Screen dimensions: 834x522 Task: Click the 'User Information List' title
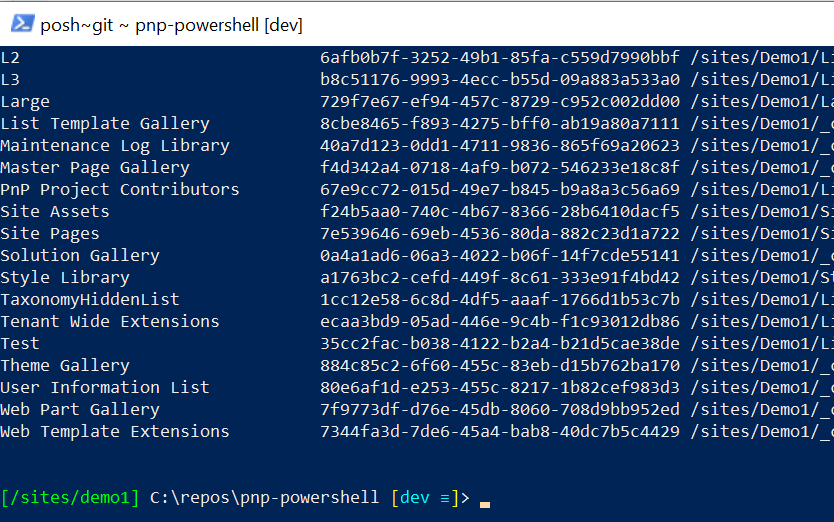[x=105, y=387]
